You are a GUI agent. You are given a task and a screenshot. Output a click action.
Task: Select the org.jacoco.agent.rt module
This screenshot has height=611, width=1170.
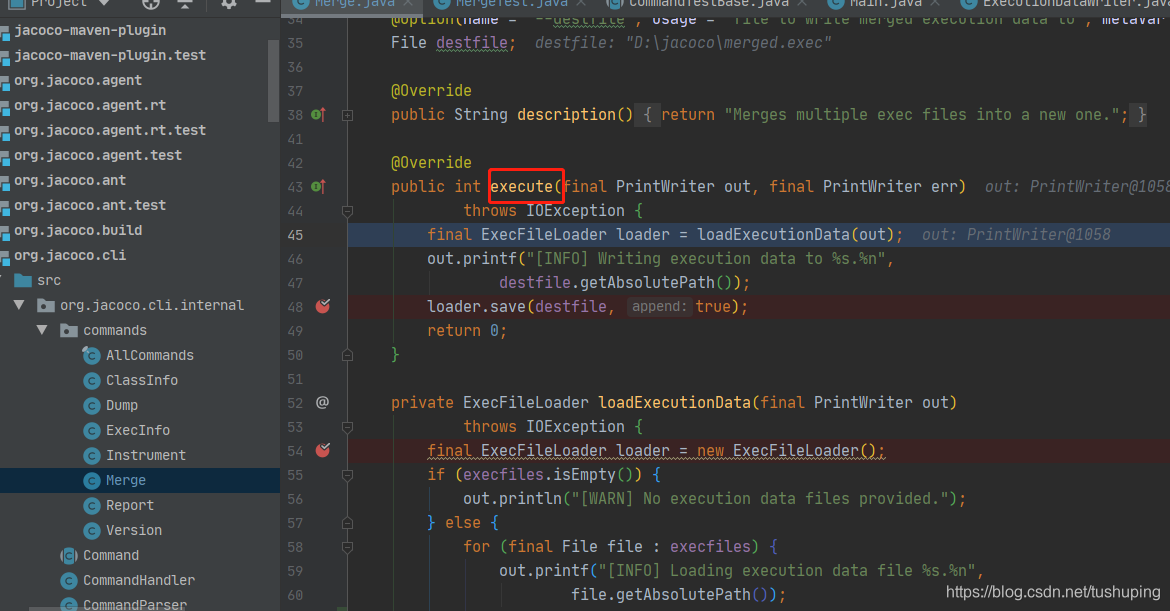click(x=90, y=105)
